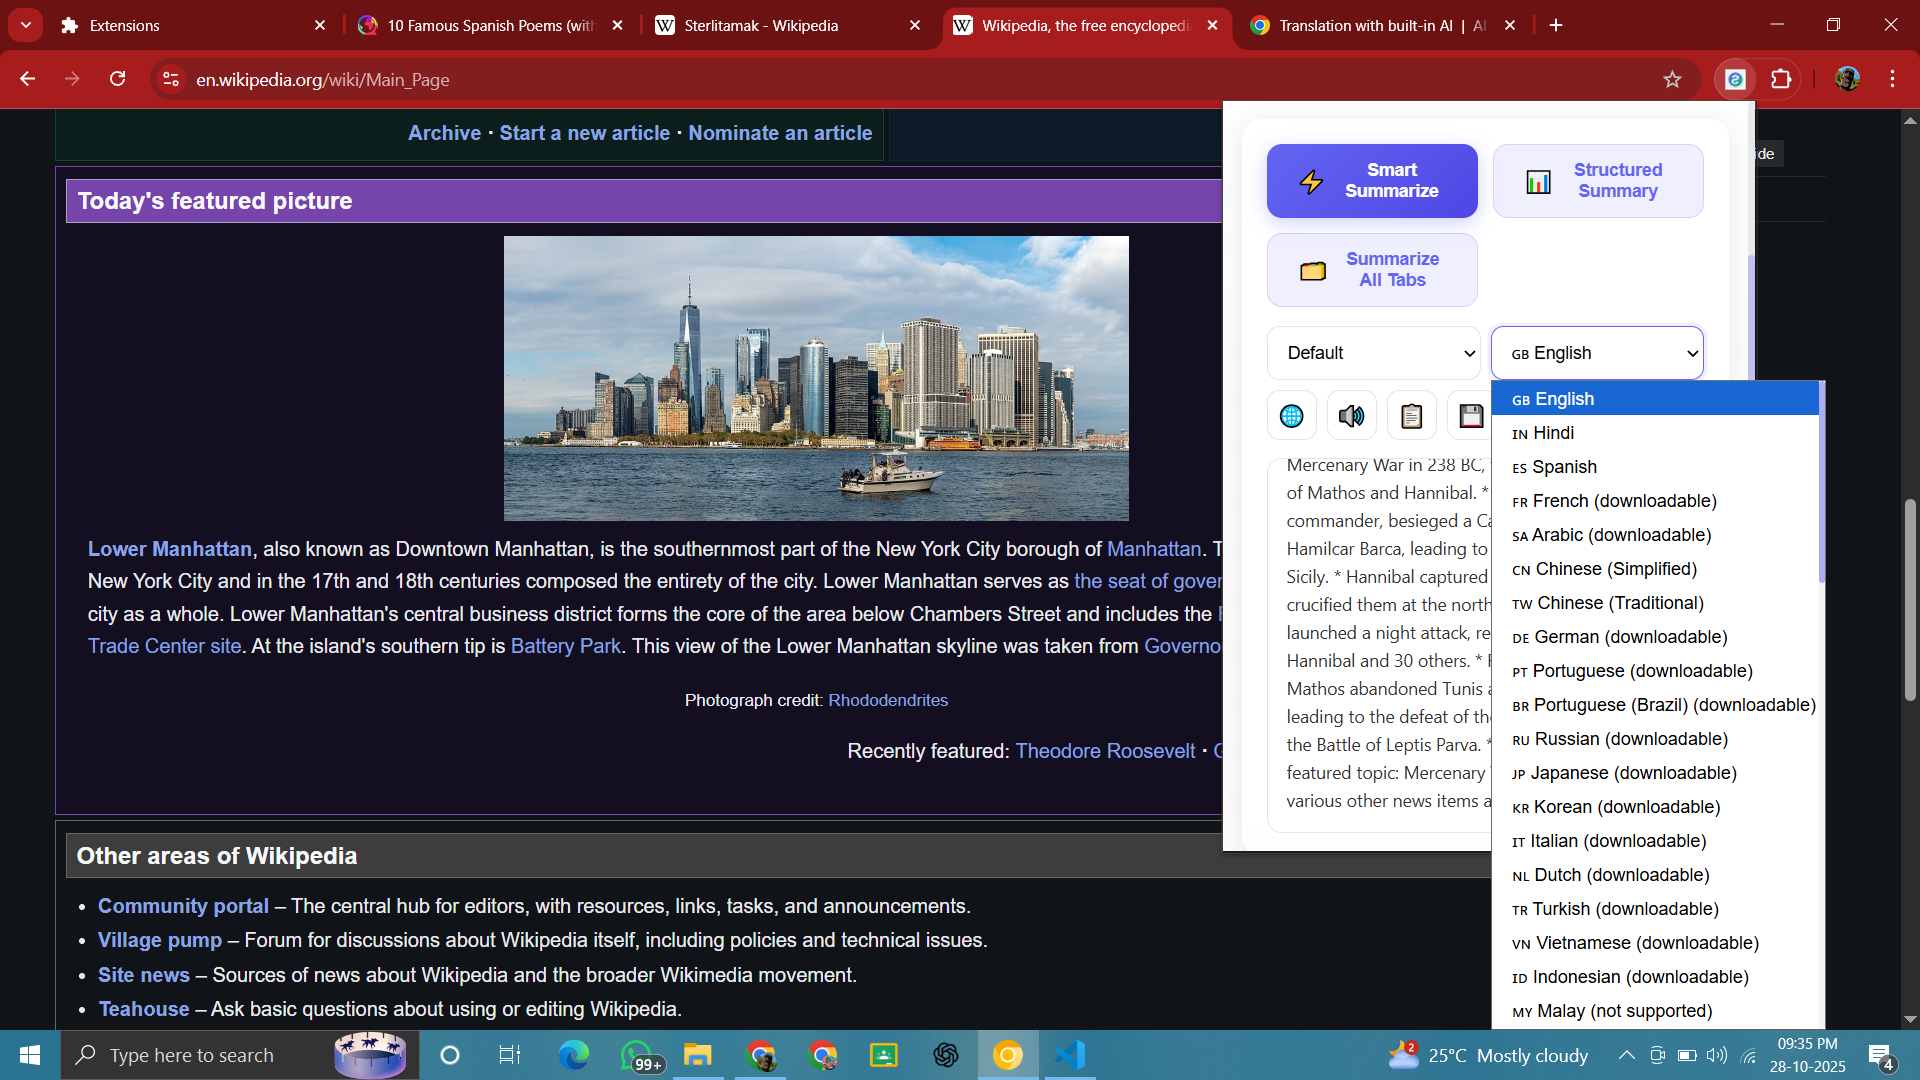The width and height of the screenshot is (1920, 1080).
Task: Open VS Code from the taskbar
Action: point(1069,1055)
